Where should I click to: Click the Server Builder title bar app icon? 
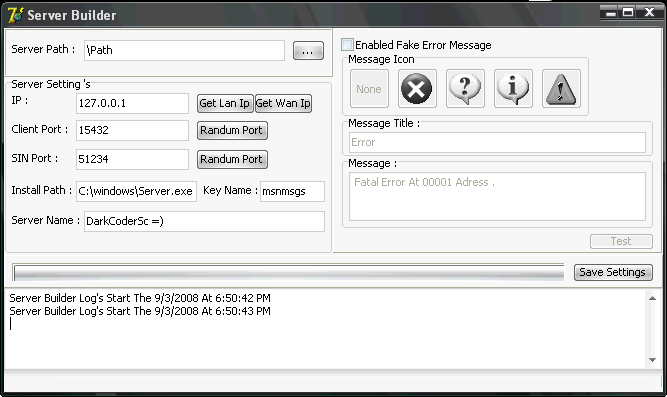pyautogui.click(x=15, y=15)
